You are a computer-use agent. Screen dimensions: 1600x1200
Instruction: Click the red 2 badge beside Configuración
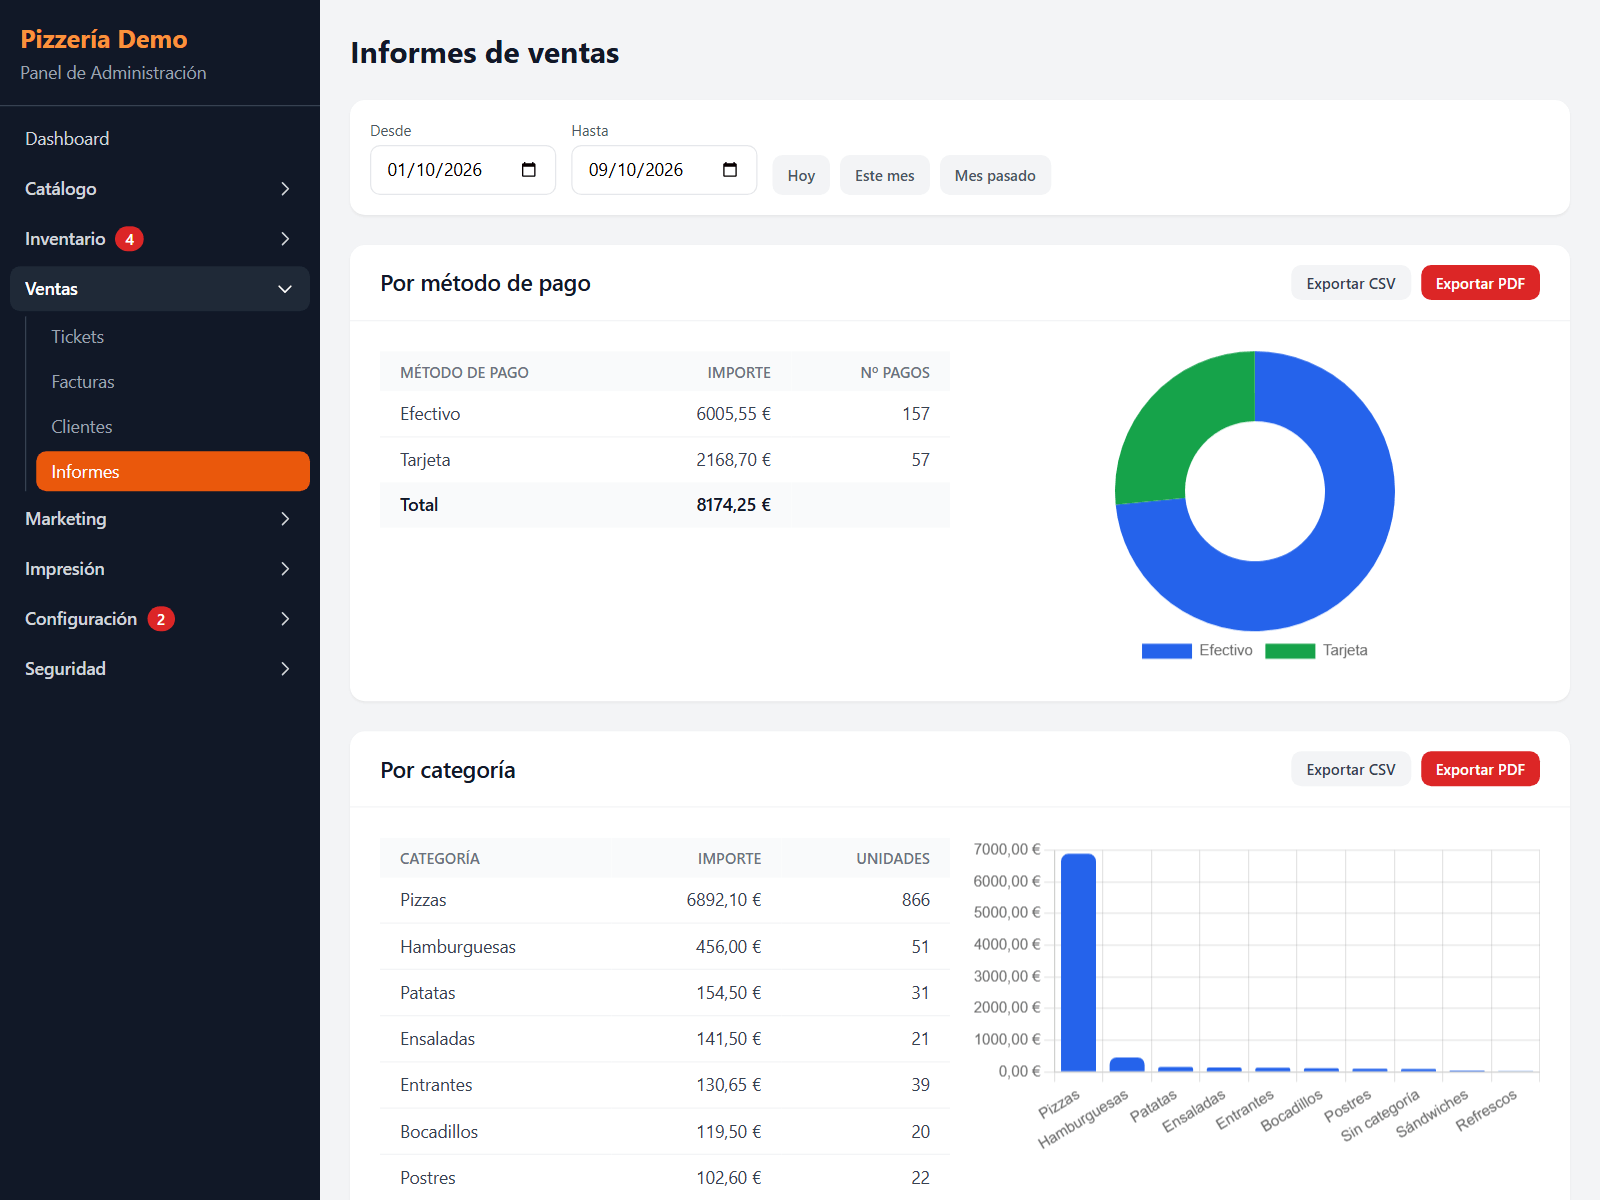(x=161, y=619)
